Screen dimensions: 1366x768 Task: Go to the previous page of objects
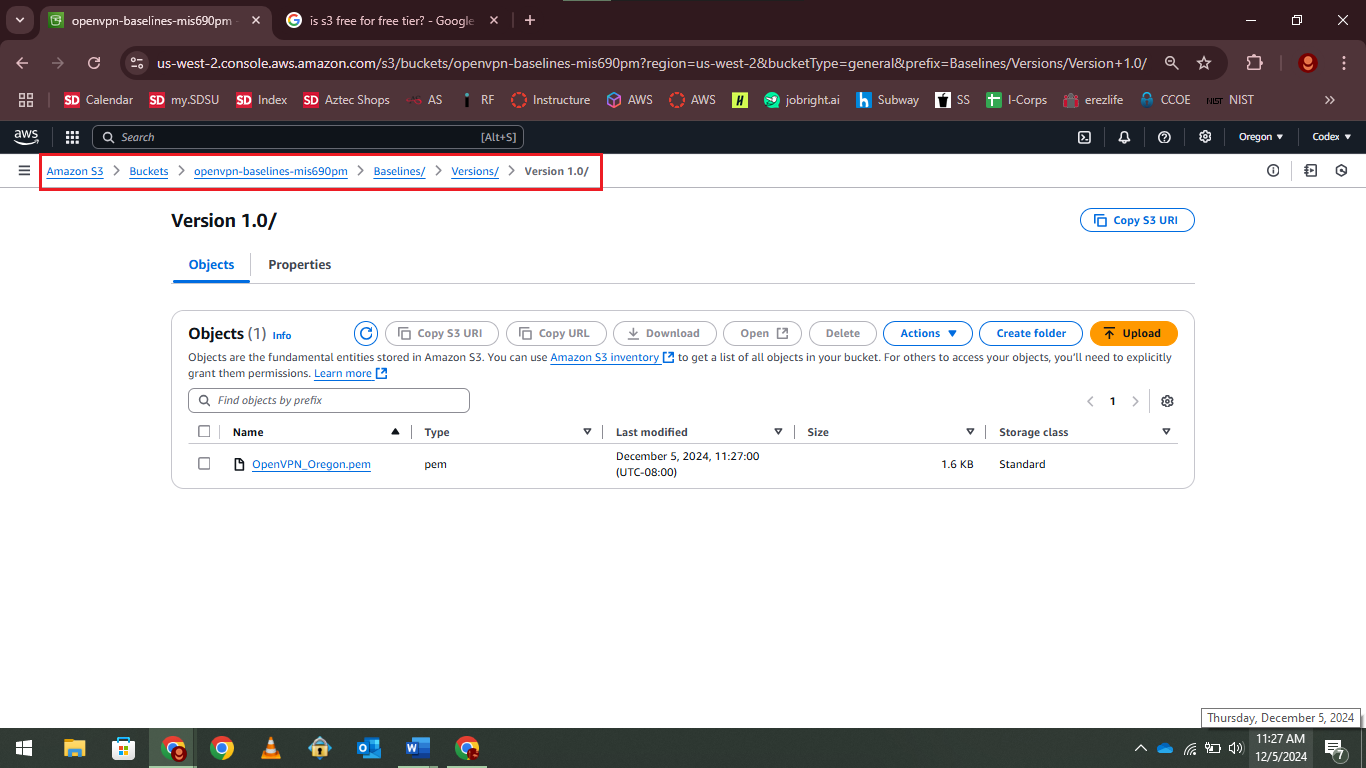1090,401
